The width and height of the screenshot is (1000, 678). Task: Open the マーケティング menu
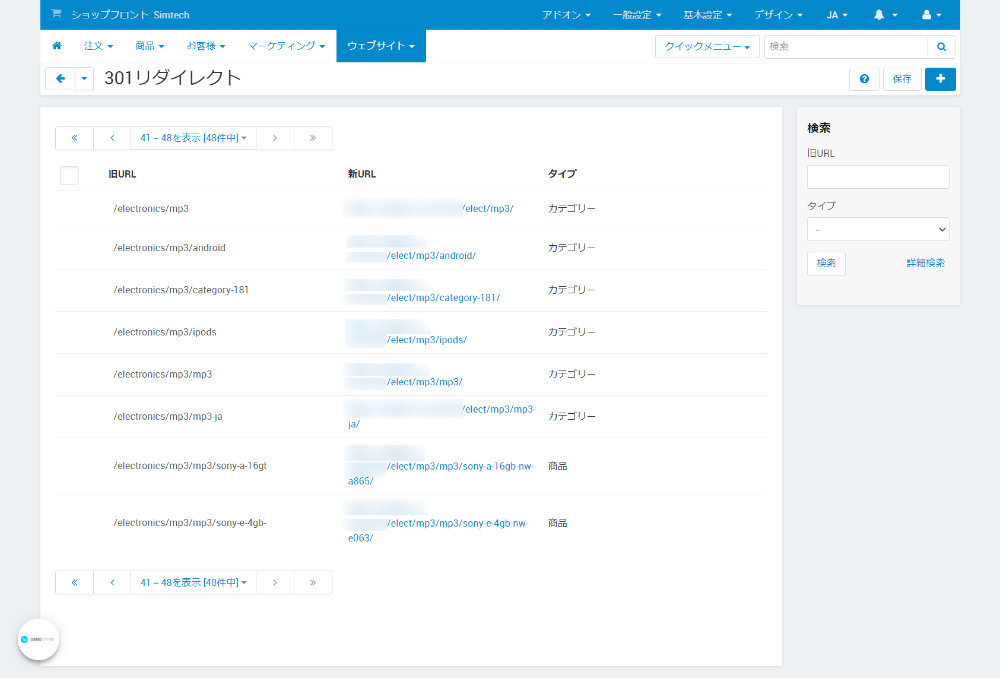point(286,46)
